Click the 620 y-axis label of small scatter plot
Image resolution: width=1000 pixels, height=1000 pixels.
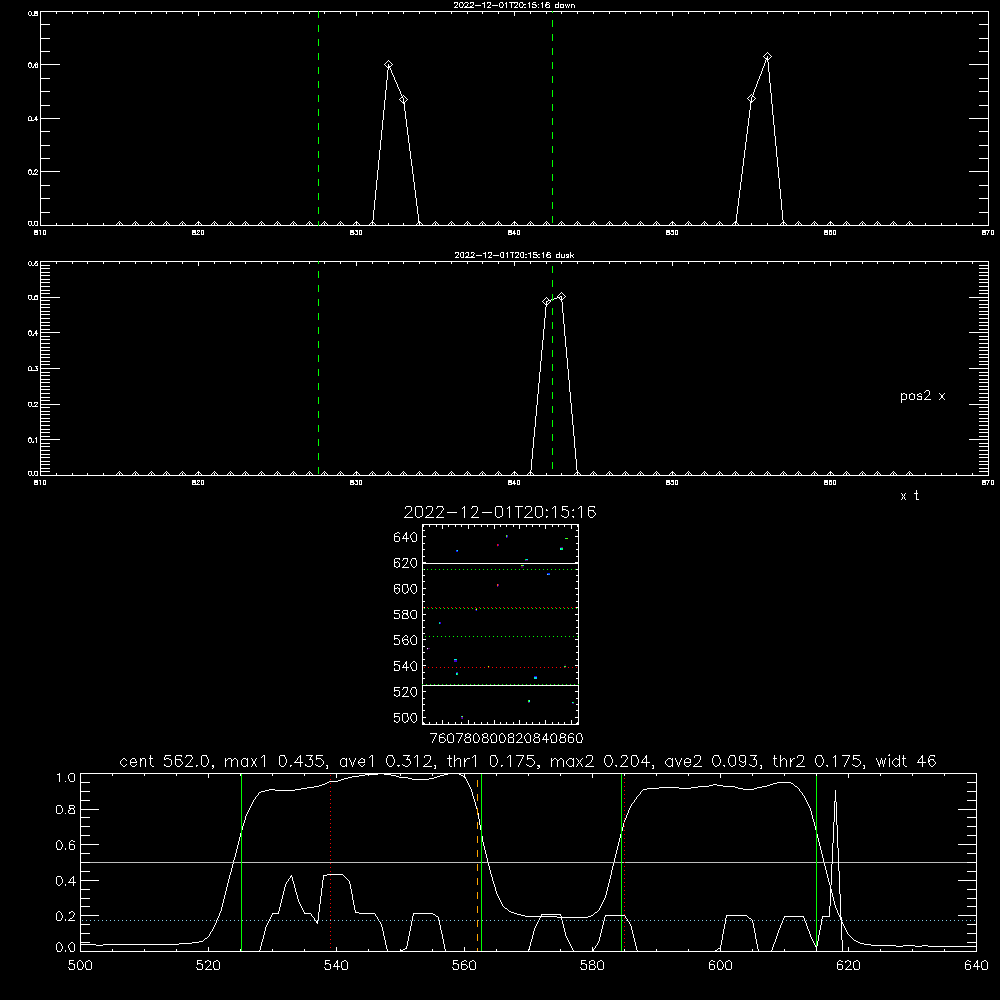point(406,563)
